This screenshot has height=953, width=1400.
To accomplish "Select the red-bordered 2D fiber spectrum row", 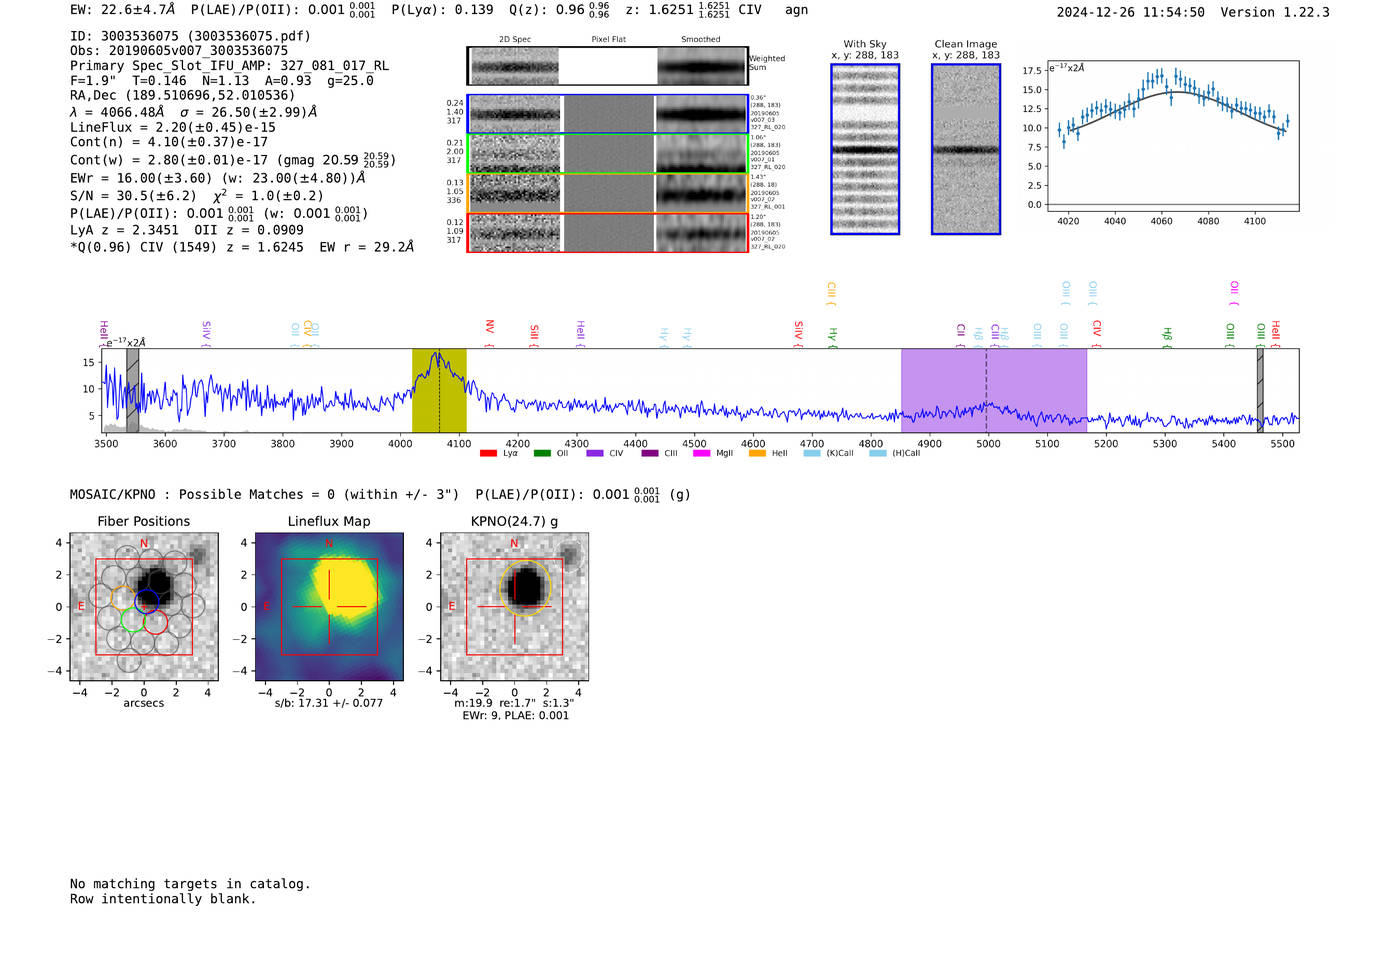I will click(x=608, y=233).
